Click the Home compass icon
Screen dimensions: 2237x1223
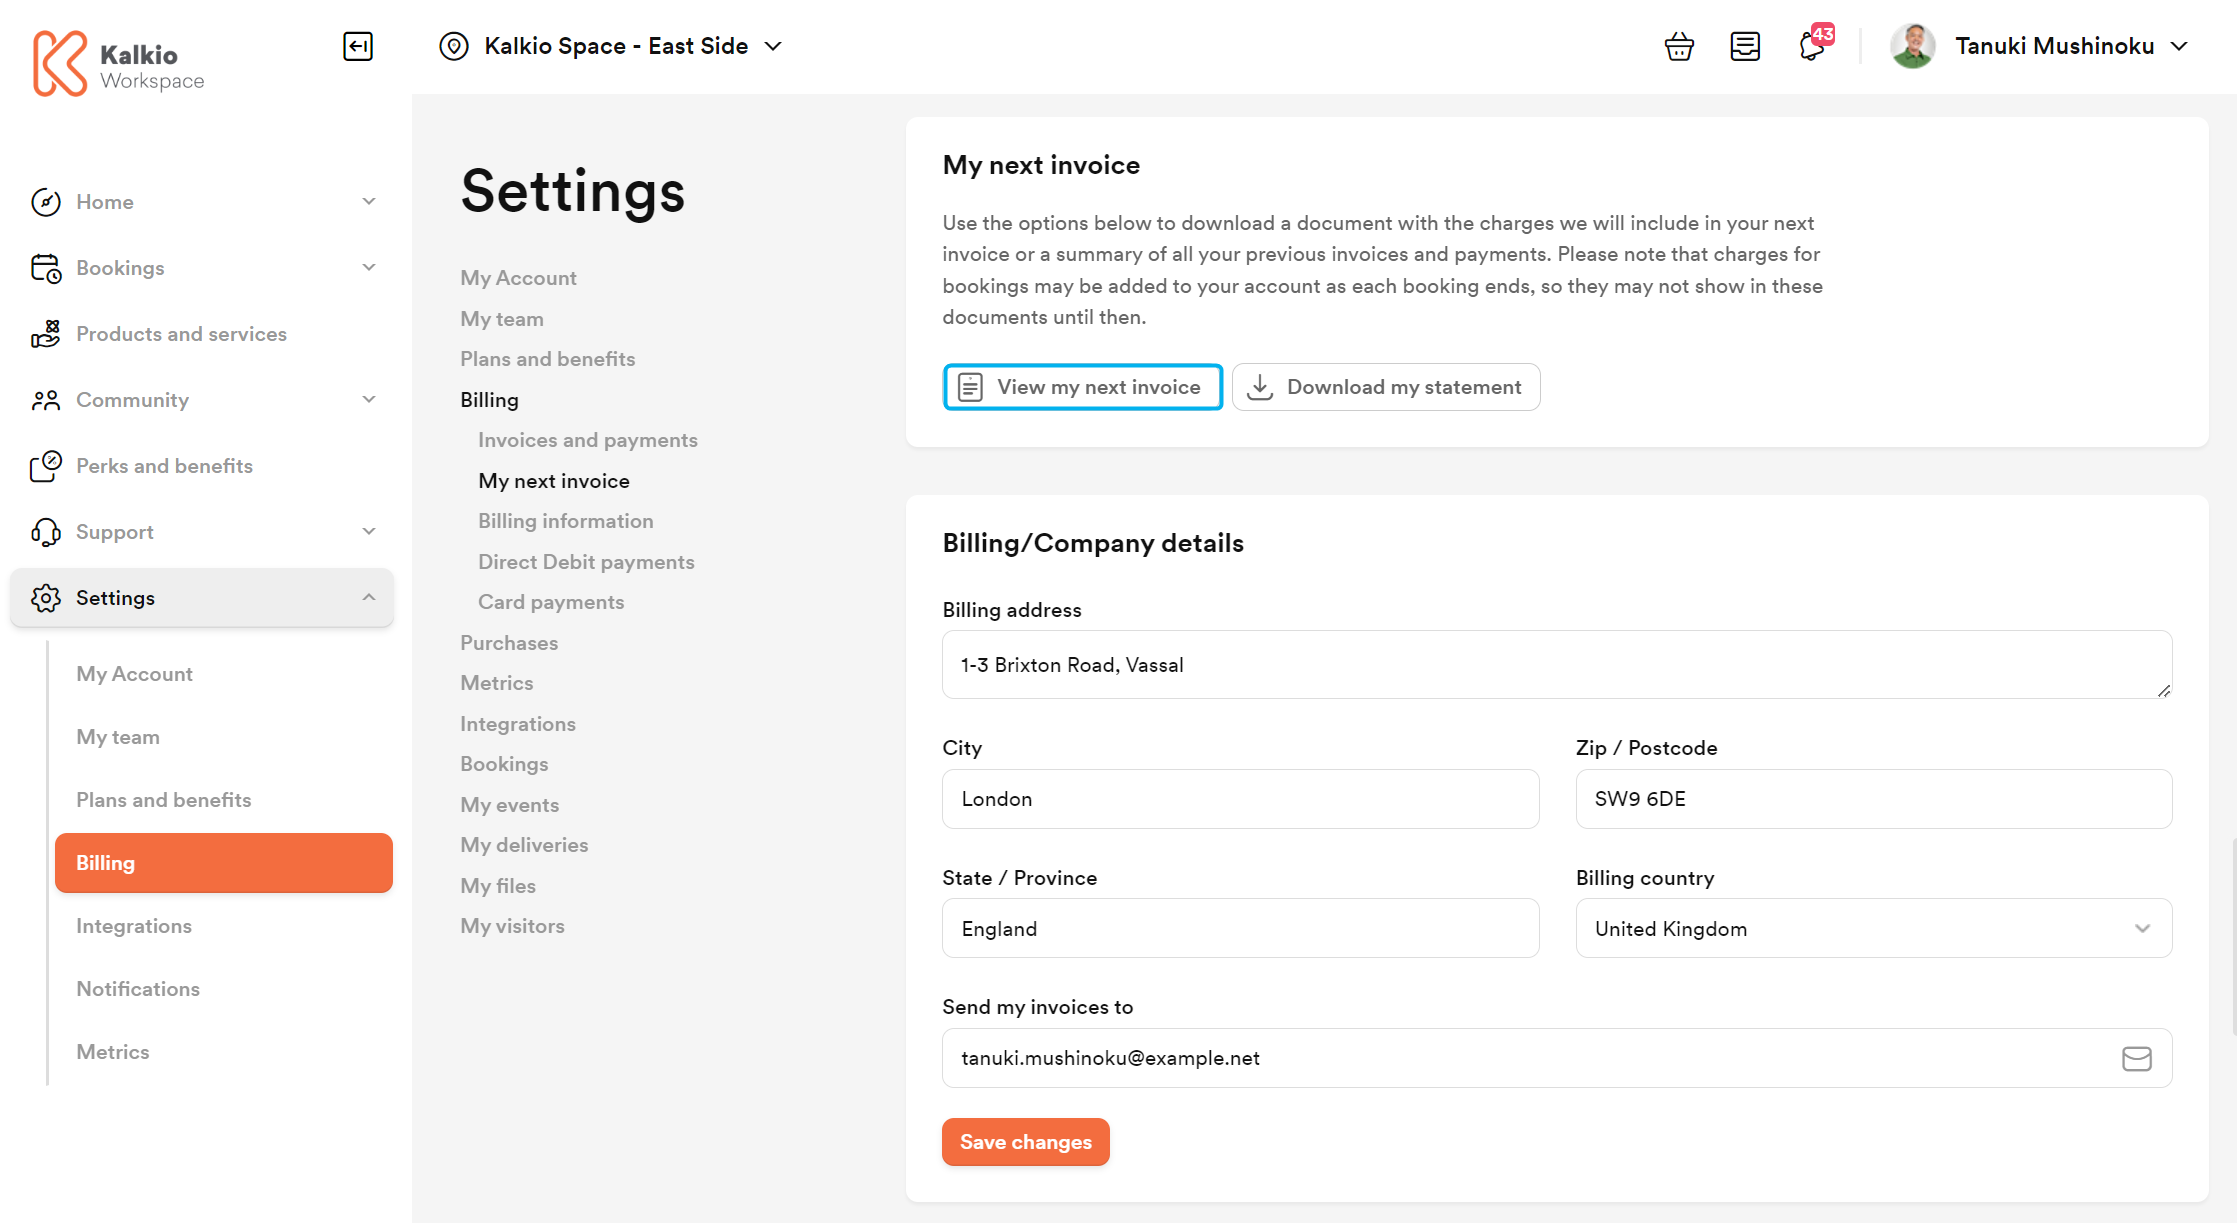point(46,202)
